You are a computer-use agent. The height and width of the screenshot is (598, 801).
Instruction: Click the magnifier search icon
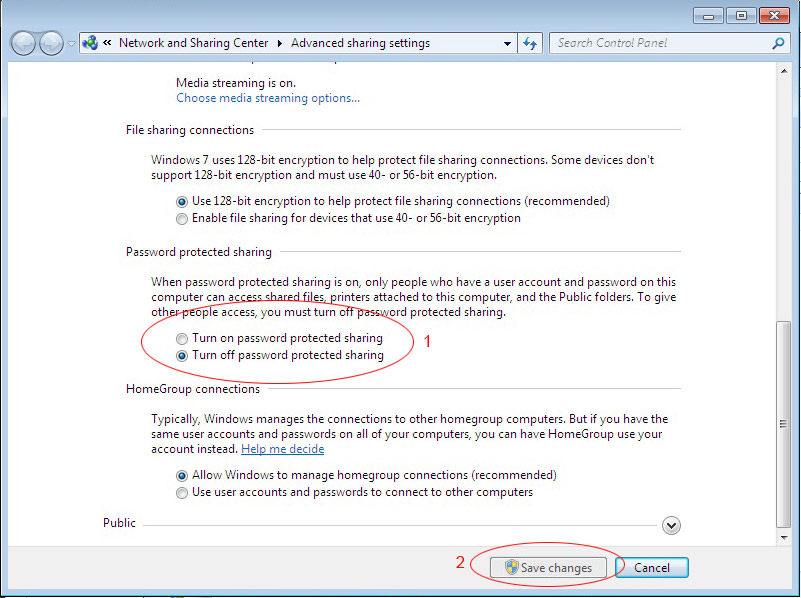point(778,43)
